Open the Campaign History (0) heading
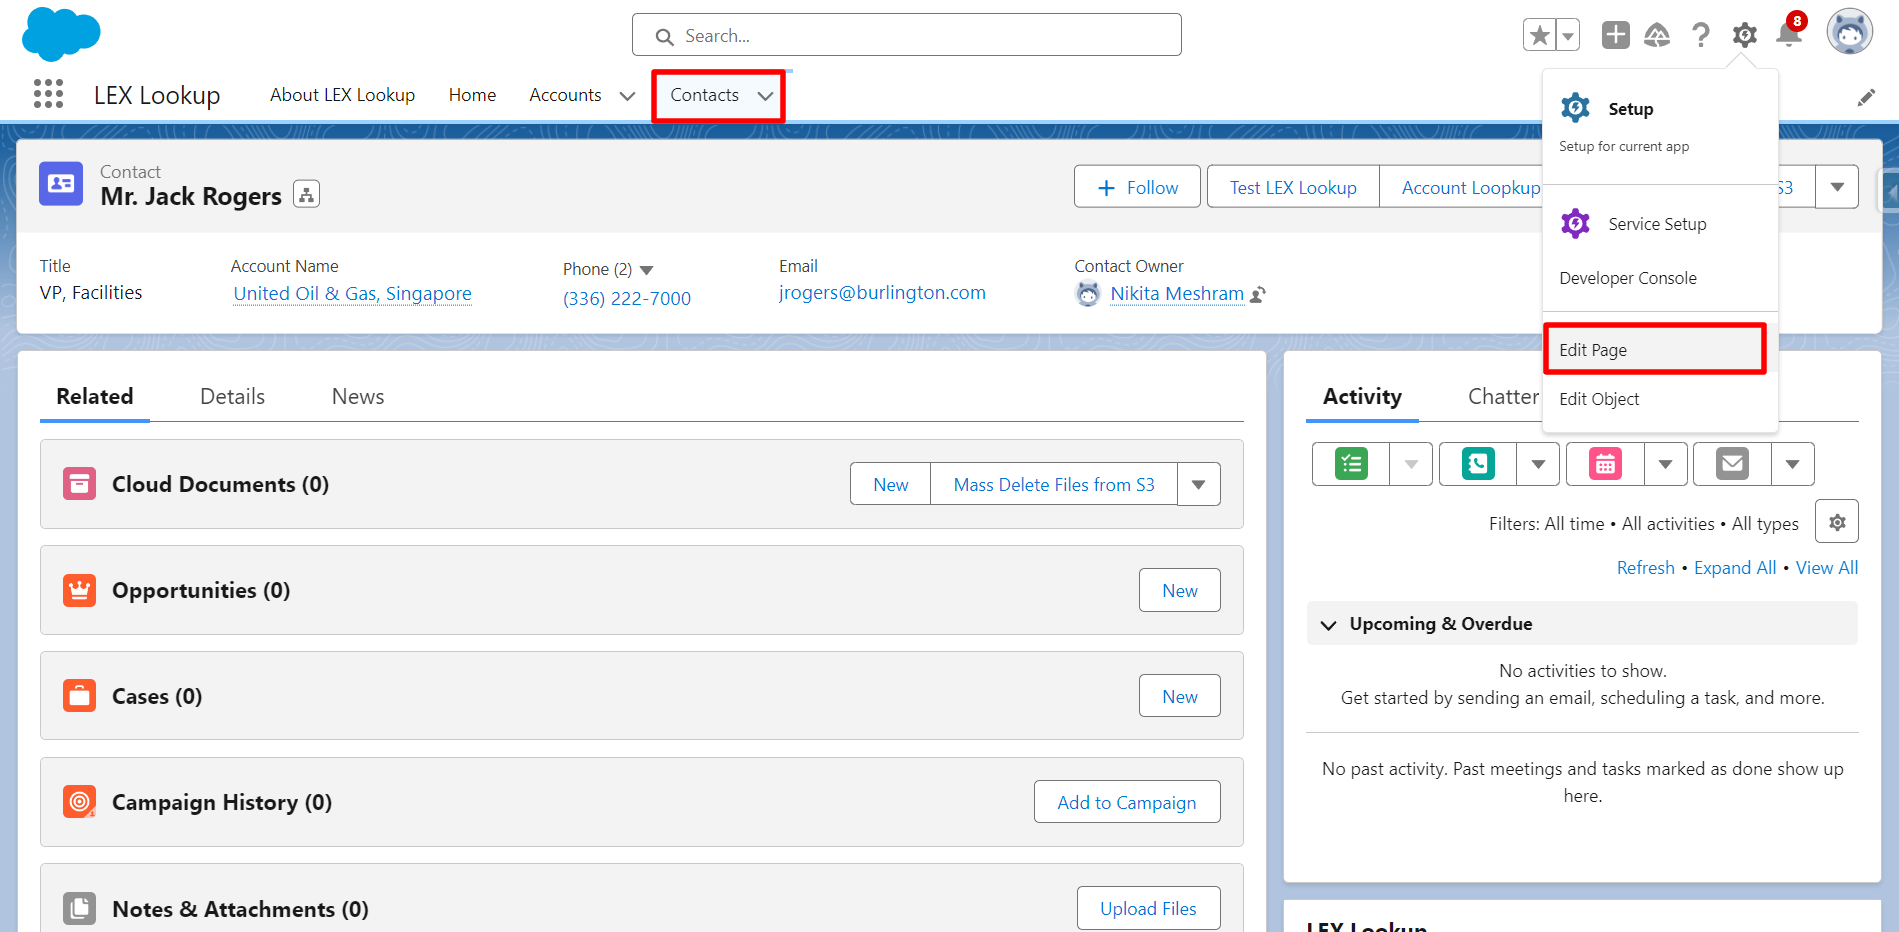Screen dimensions: 1899x932 click(x=222, y=802)
